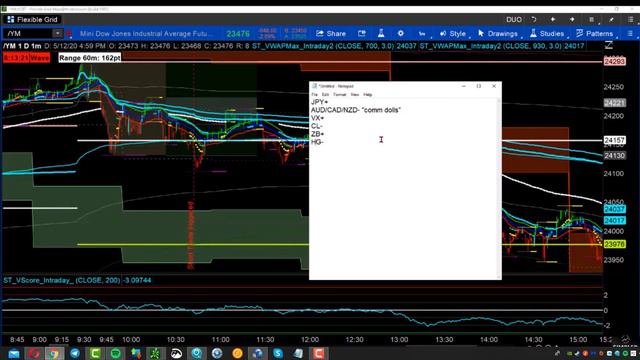Click the Range 60m: 162pt label

(89, 58)
